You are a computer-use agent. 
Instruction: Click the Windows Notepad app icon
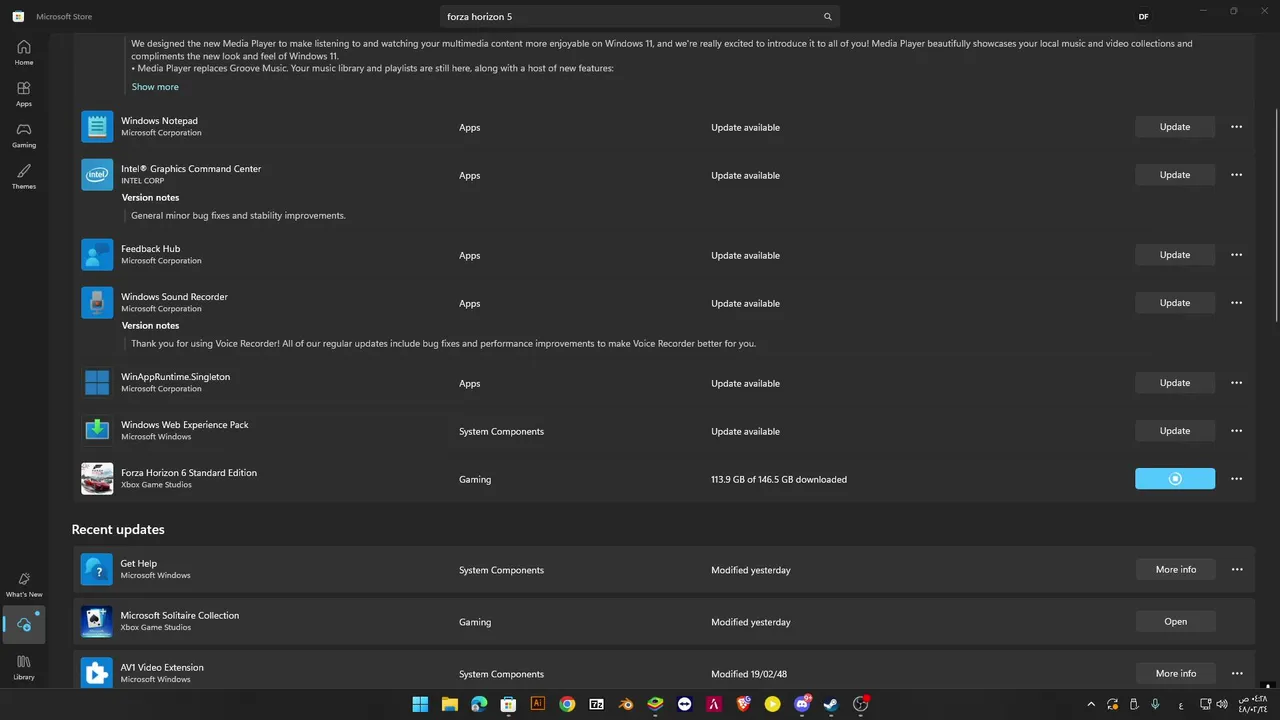pos(97,127)
